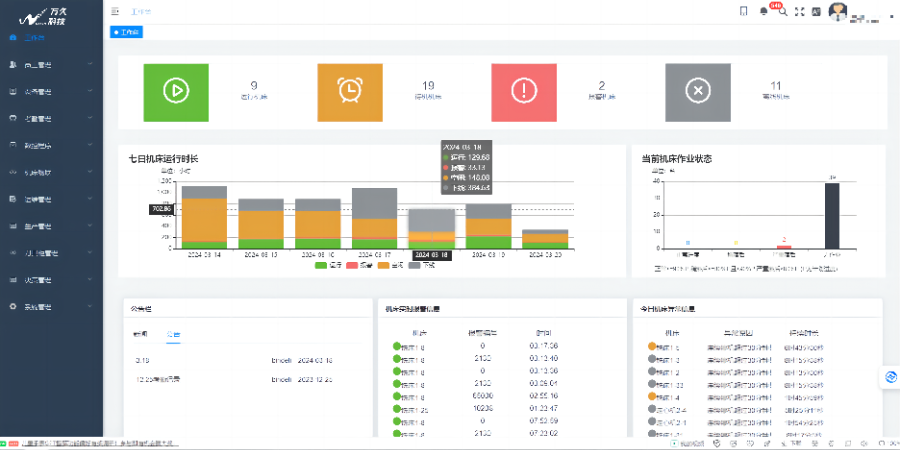This screenshot has height=450, width=900.
Task: Open notifications bell with red badge
Action: (764, 11)
